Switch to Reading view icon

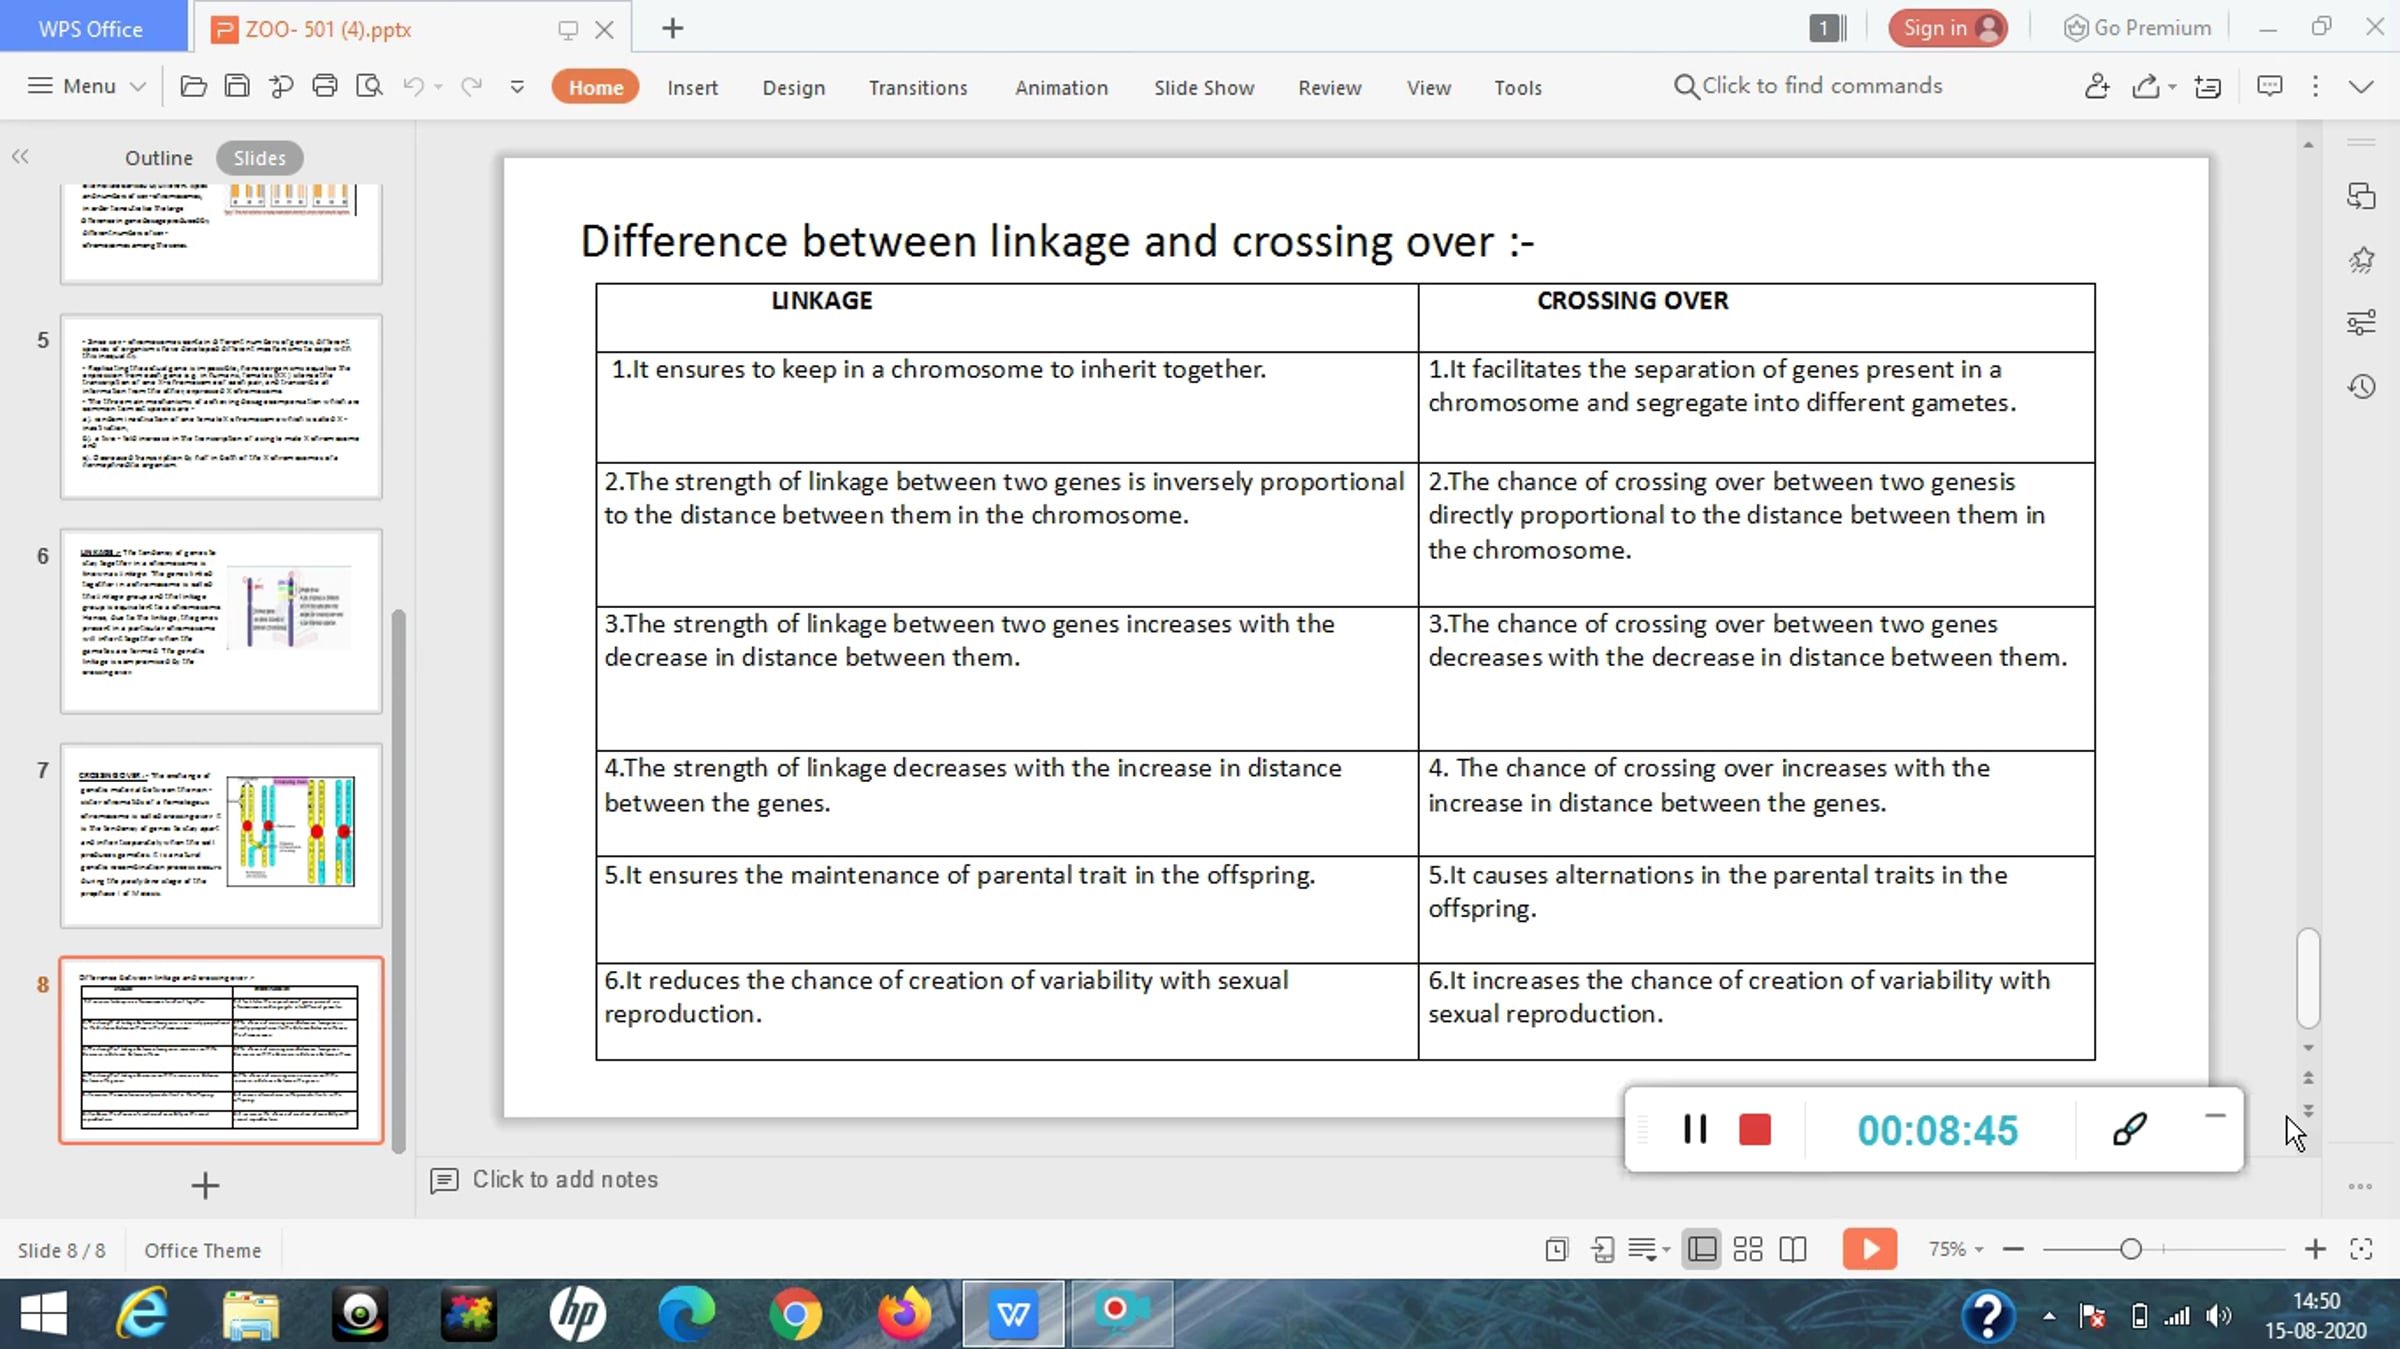[1793, 1249]
